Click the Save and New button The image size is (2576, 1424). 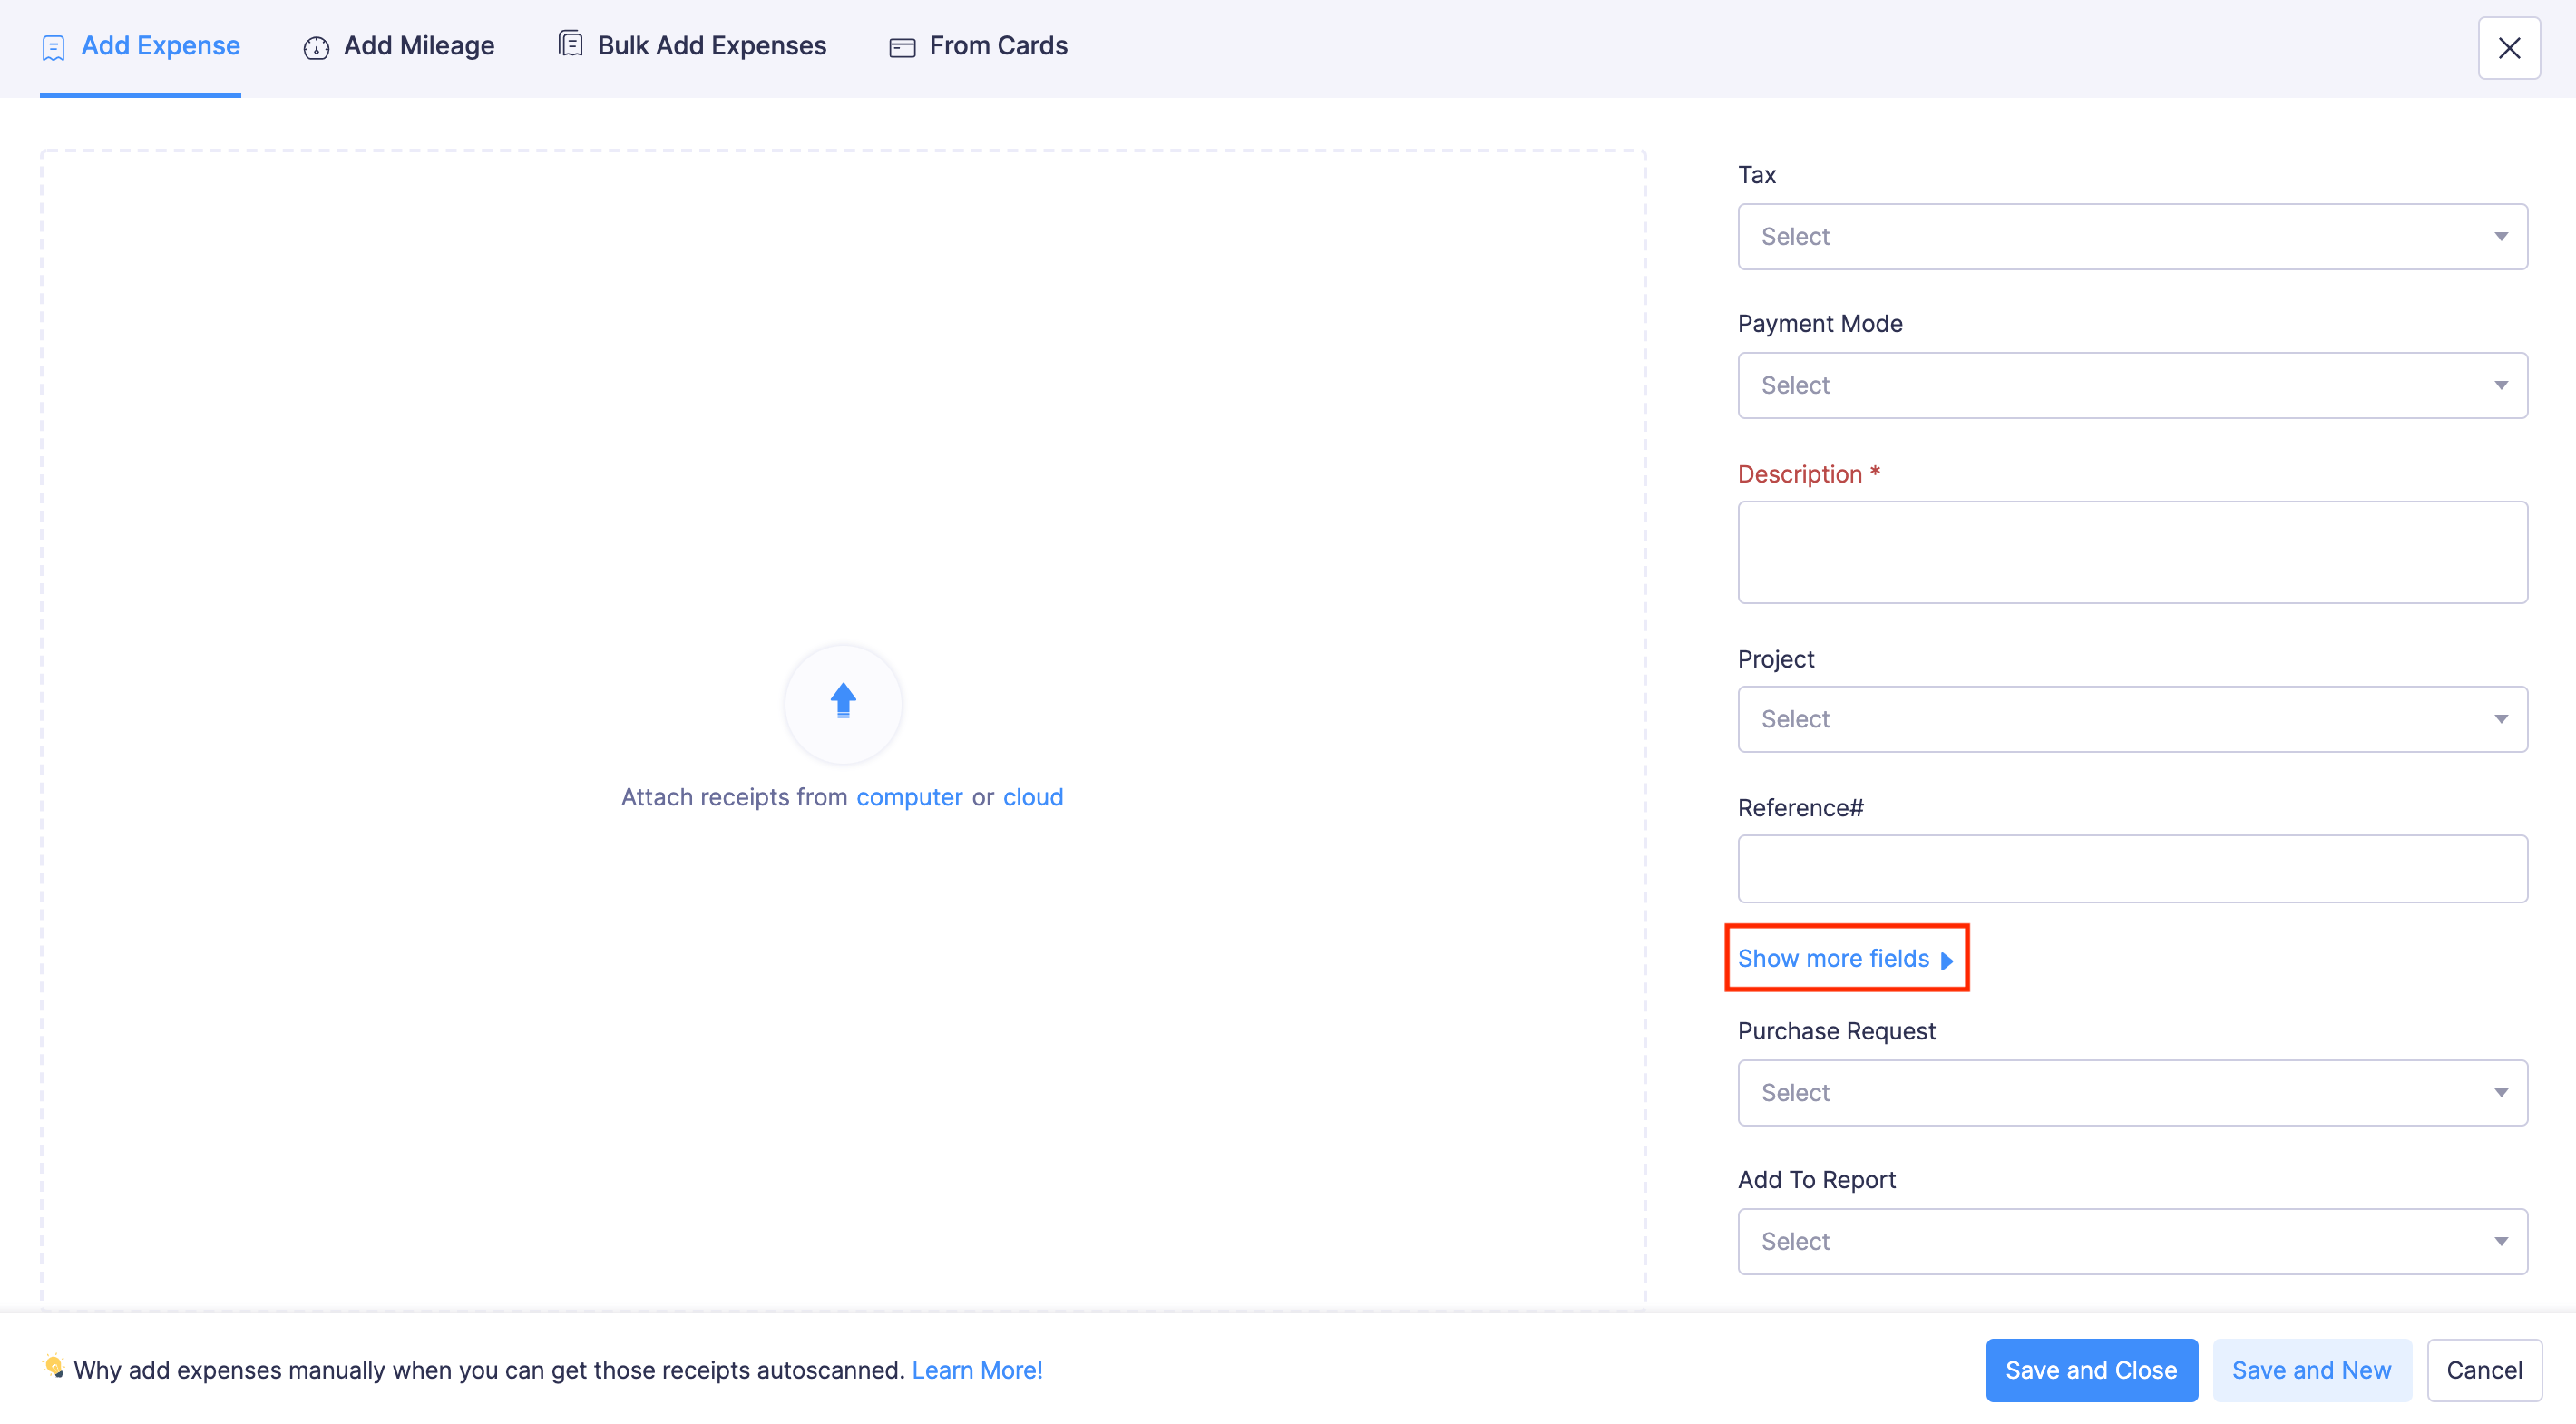[2312, 1370]
